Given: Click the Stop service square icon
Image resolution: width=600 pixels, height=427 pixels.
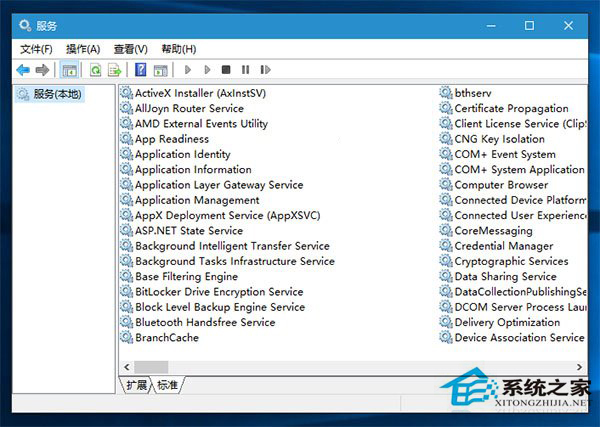Looking at the screenshot, I should coord(226,70).
